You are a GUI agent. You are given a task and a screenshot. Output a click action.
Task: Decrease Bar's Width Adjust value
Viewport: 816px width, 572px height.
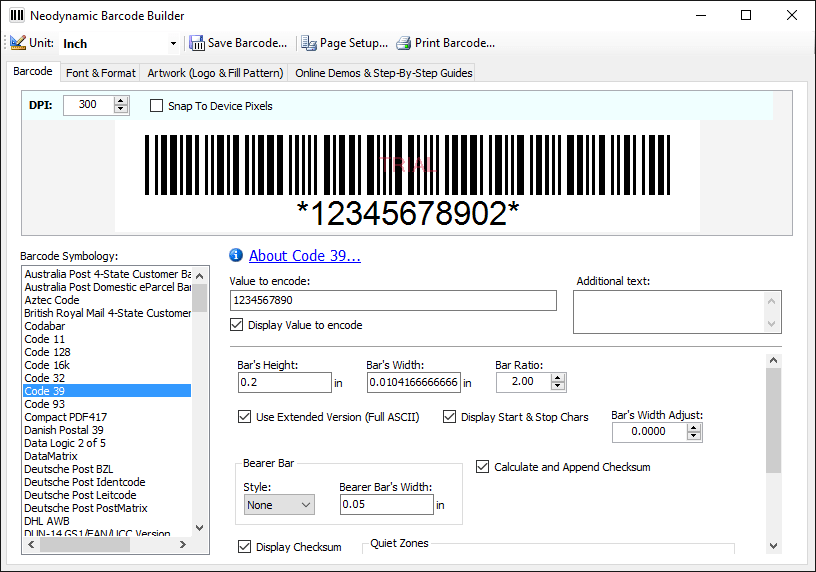694,436
